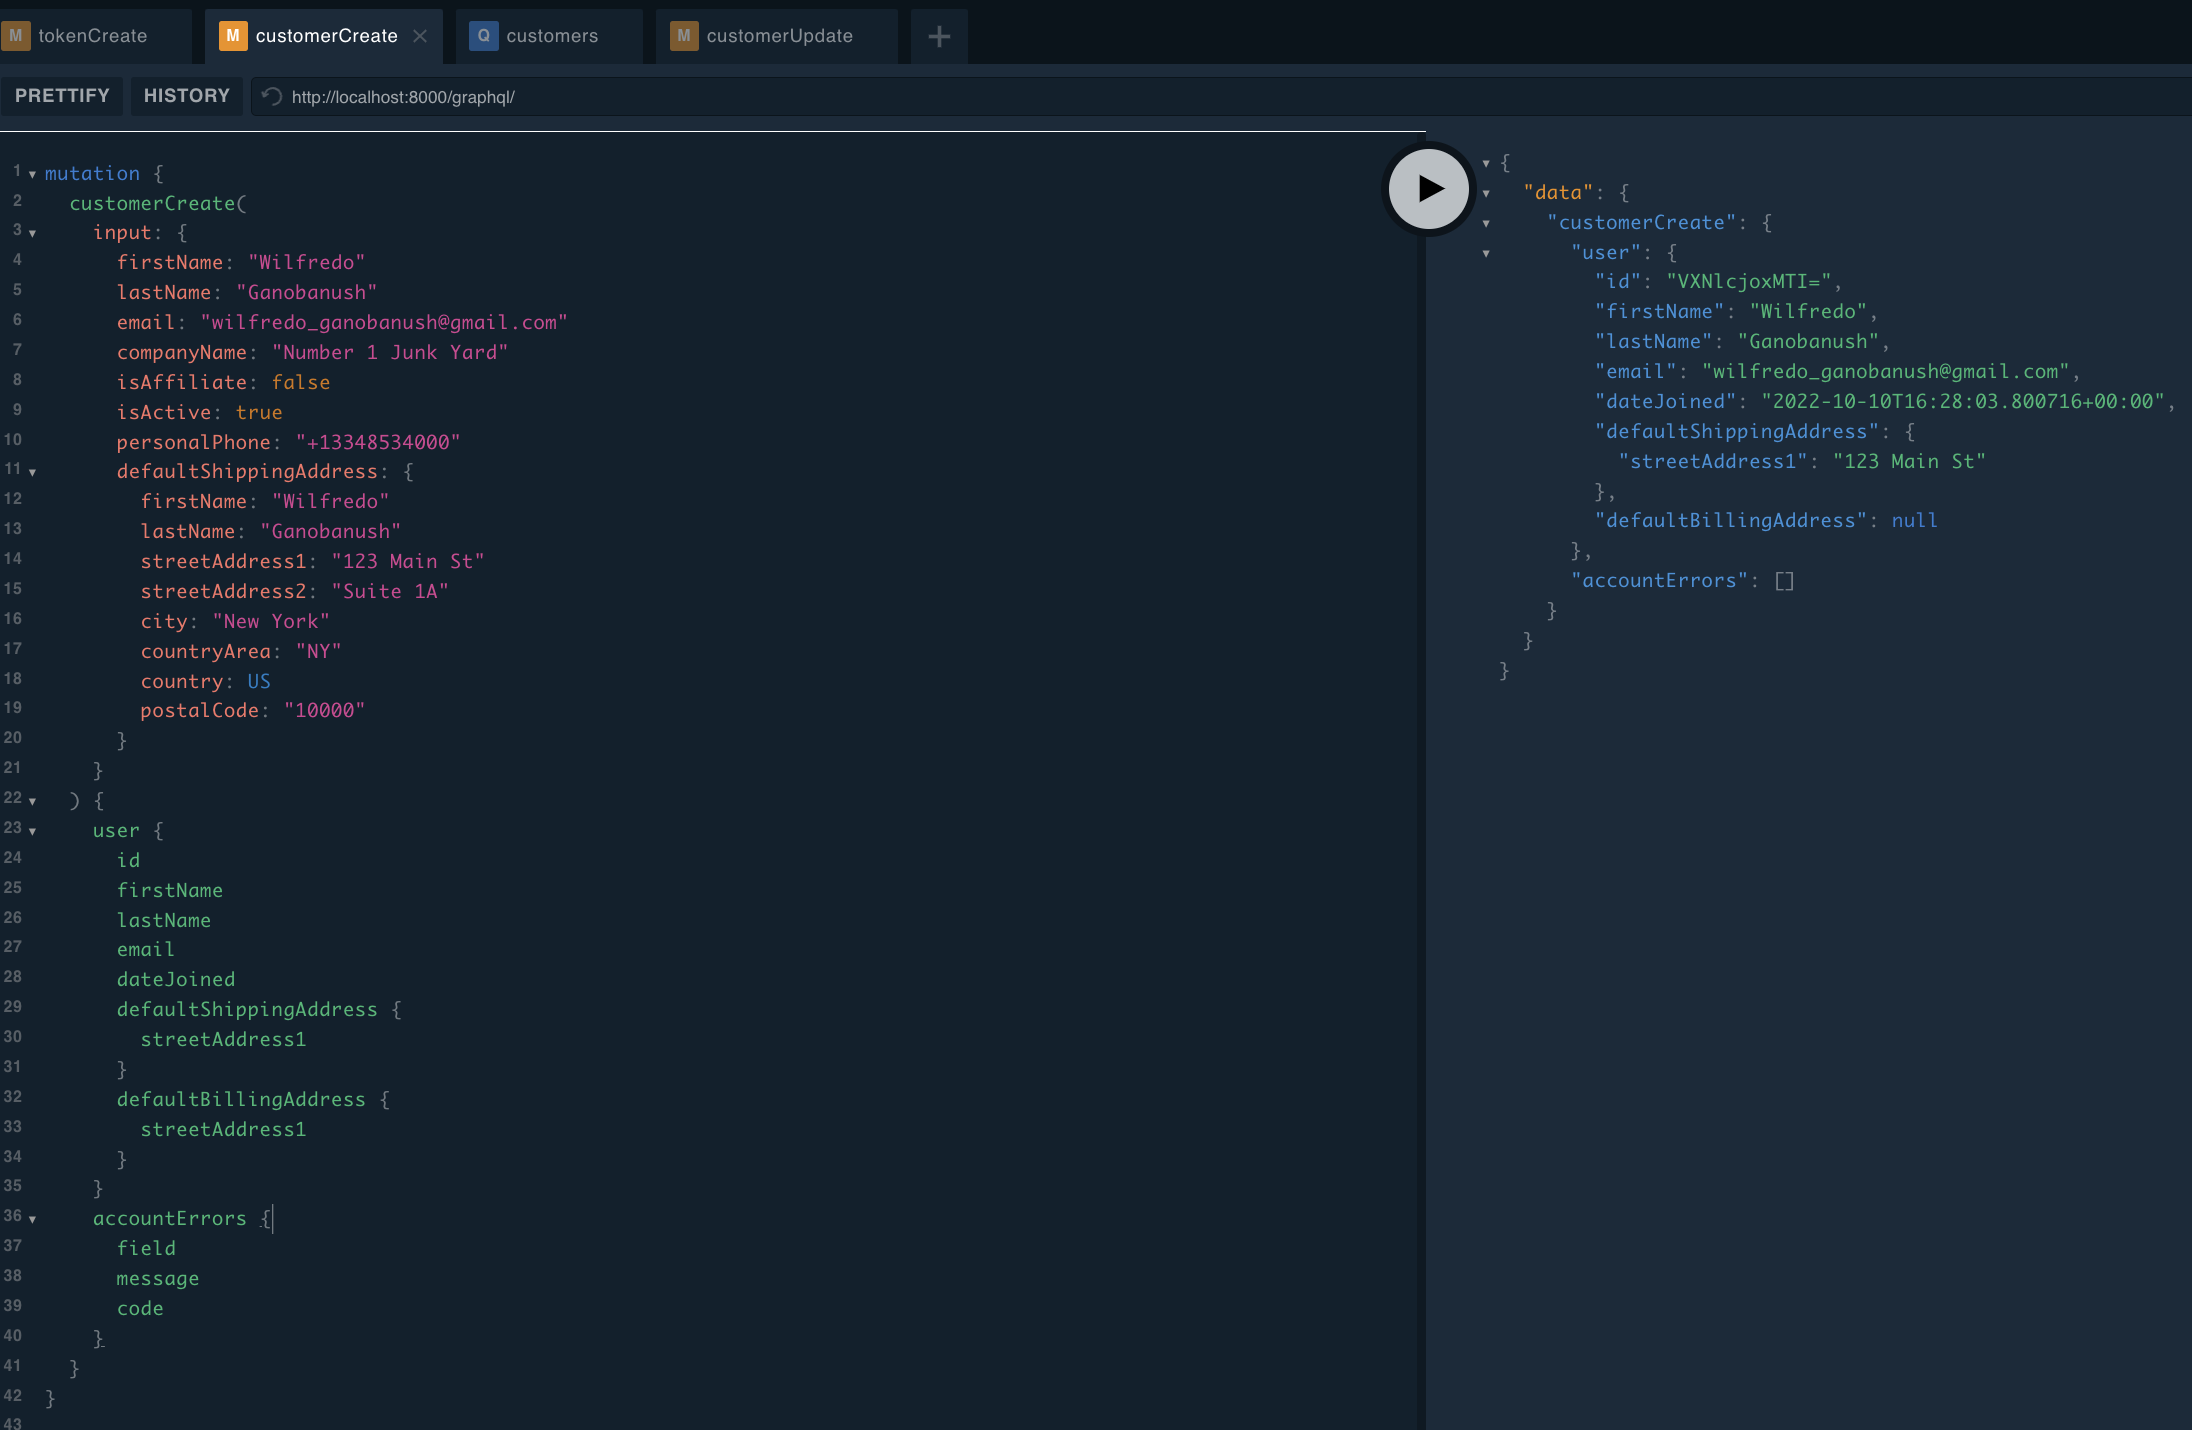The image size is (2192, 1430).
Task: Click the response "123 Main St" value
Action: click(1908, 461)
